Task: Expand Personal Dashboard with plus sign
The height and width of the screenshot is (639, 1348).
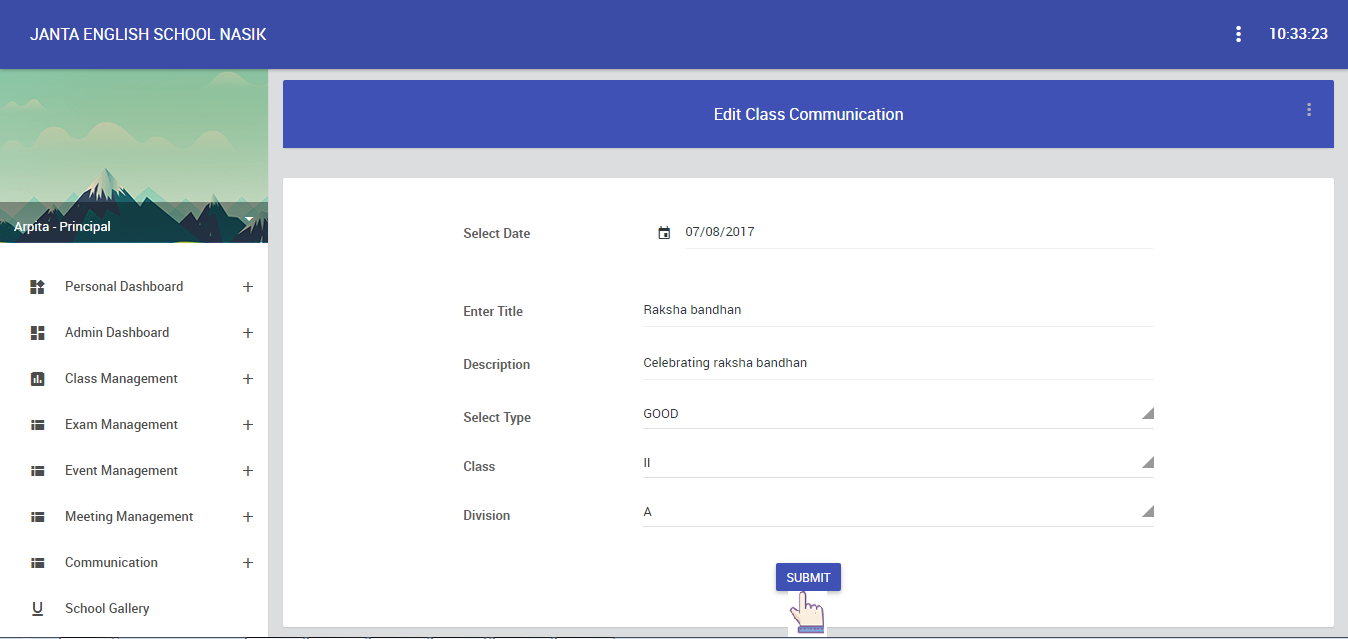Action: coord(248,287)
